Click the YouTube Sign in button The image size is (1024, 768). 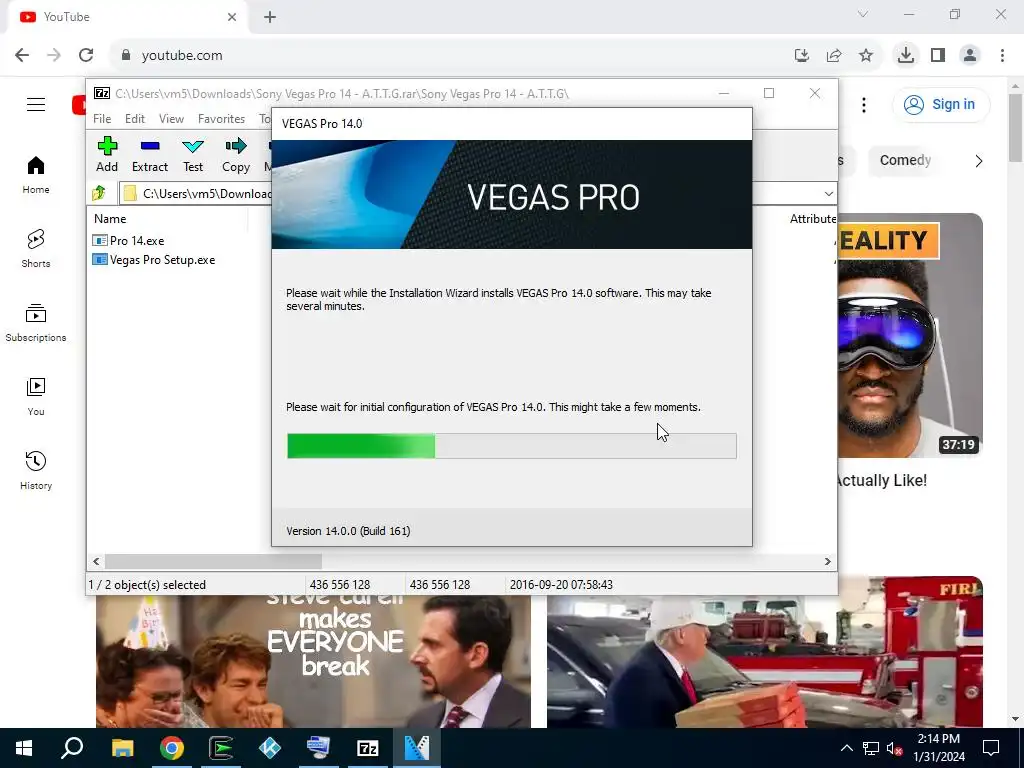pyautogui.click(x=941, y=104)
